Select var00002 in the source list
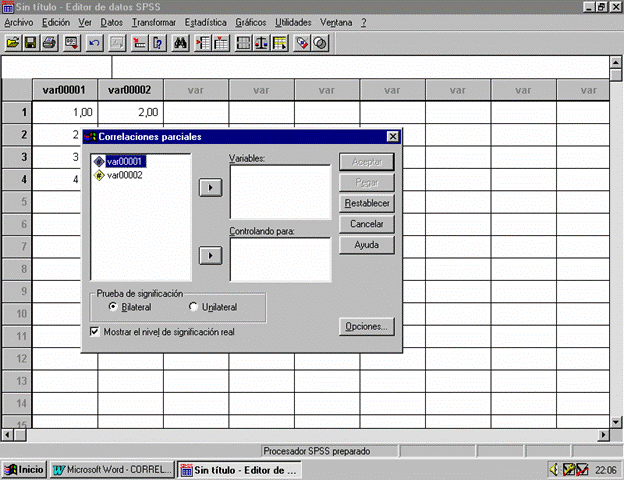This screenshot has width=624, height=480. [125, 175]
